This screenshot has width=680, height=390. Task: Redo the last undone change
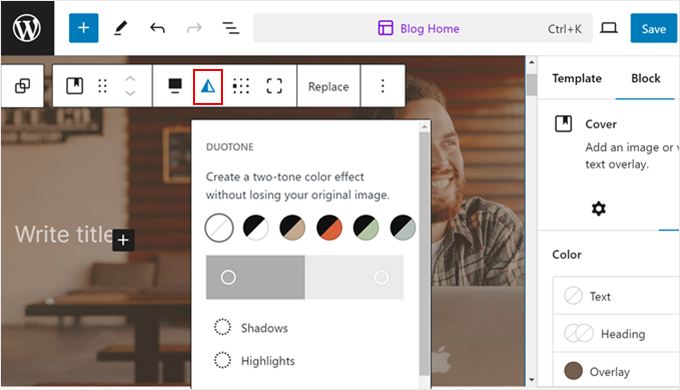click(x=194, y=28)
